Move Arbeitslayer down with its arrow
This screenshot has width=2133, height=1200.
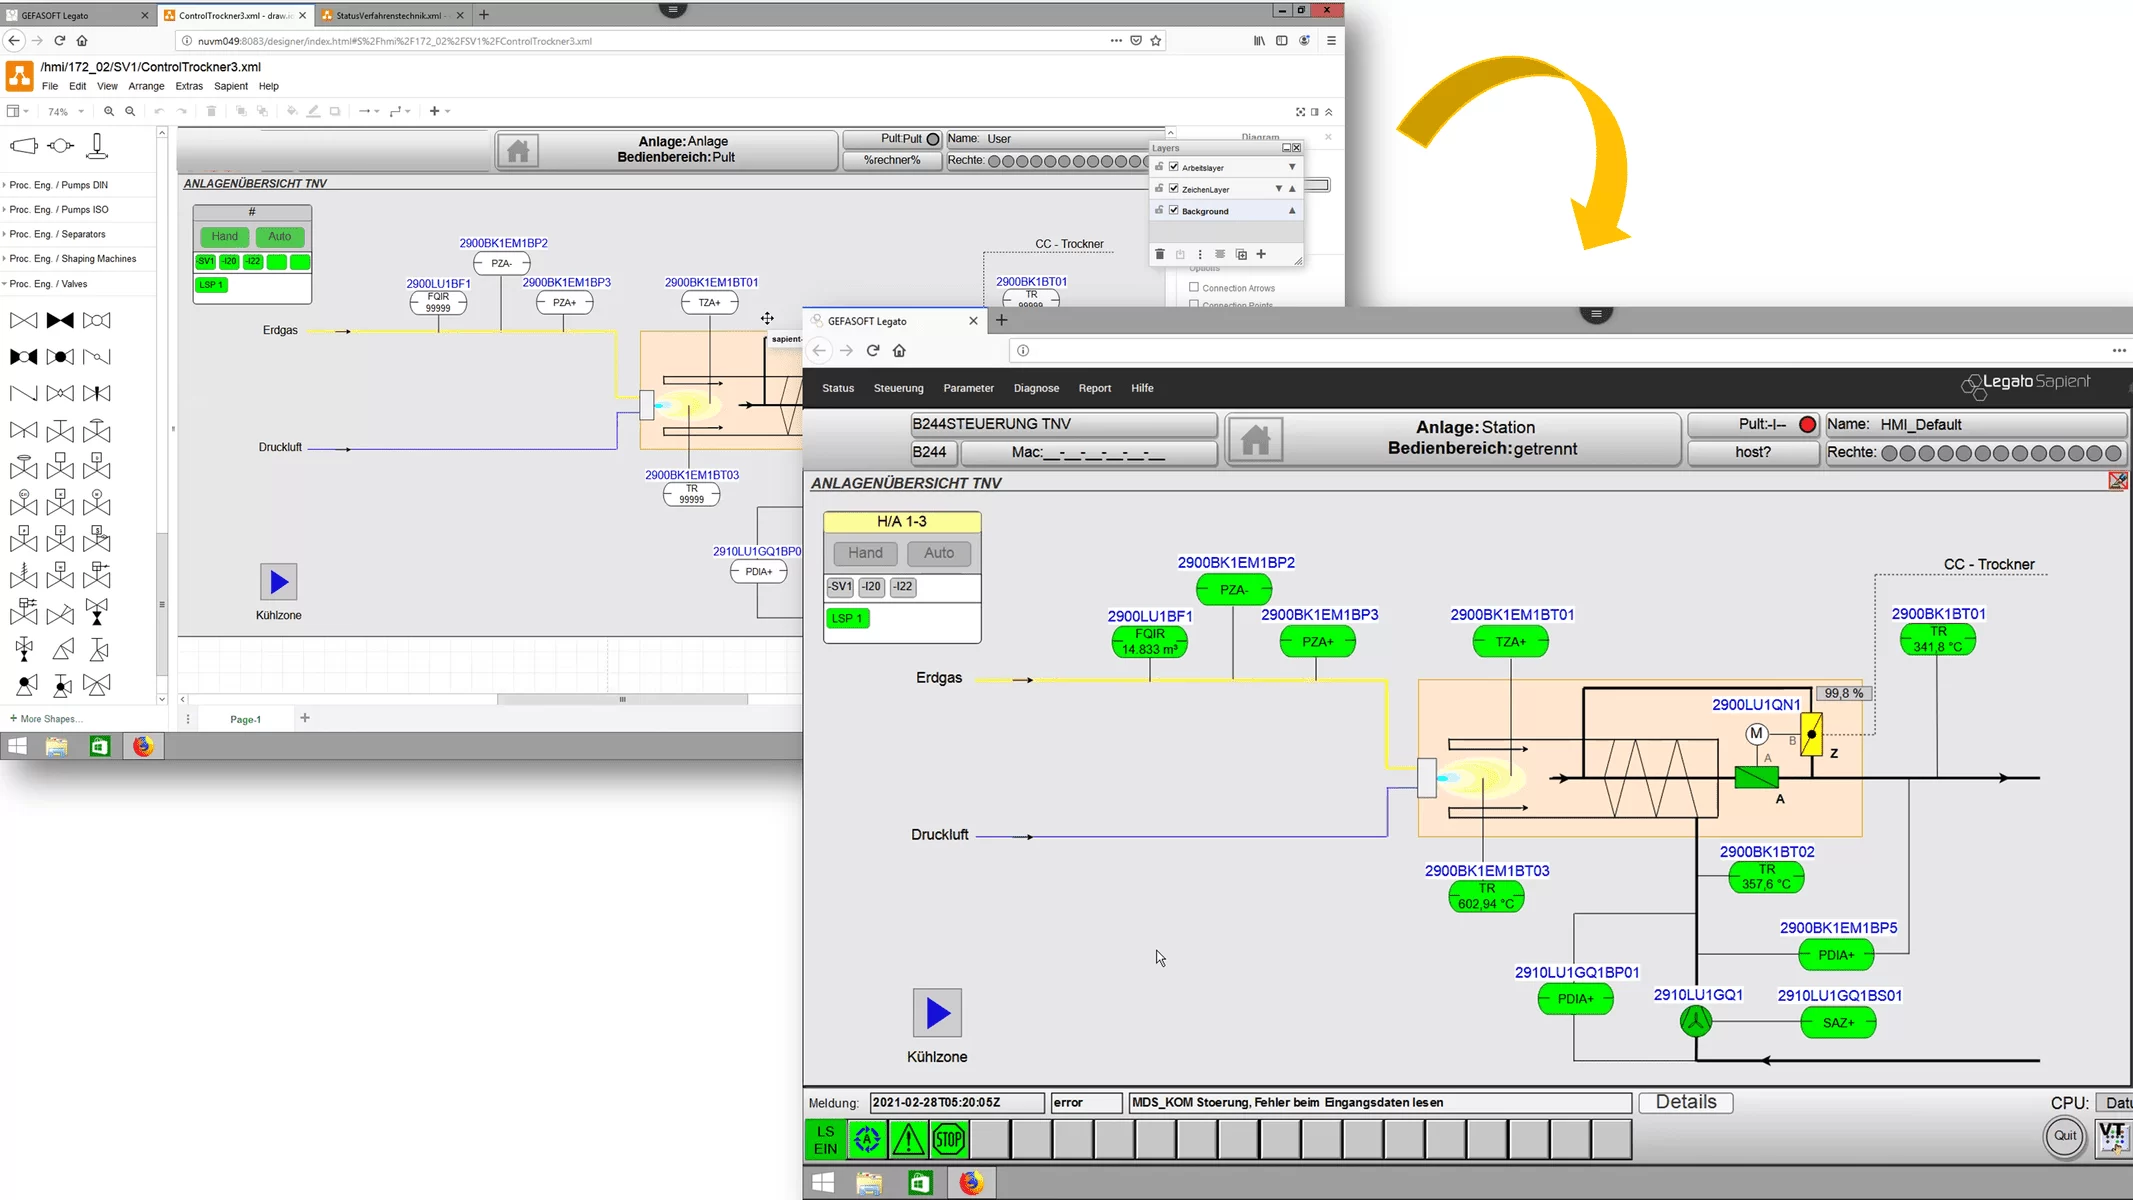pos(1292,167)
